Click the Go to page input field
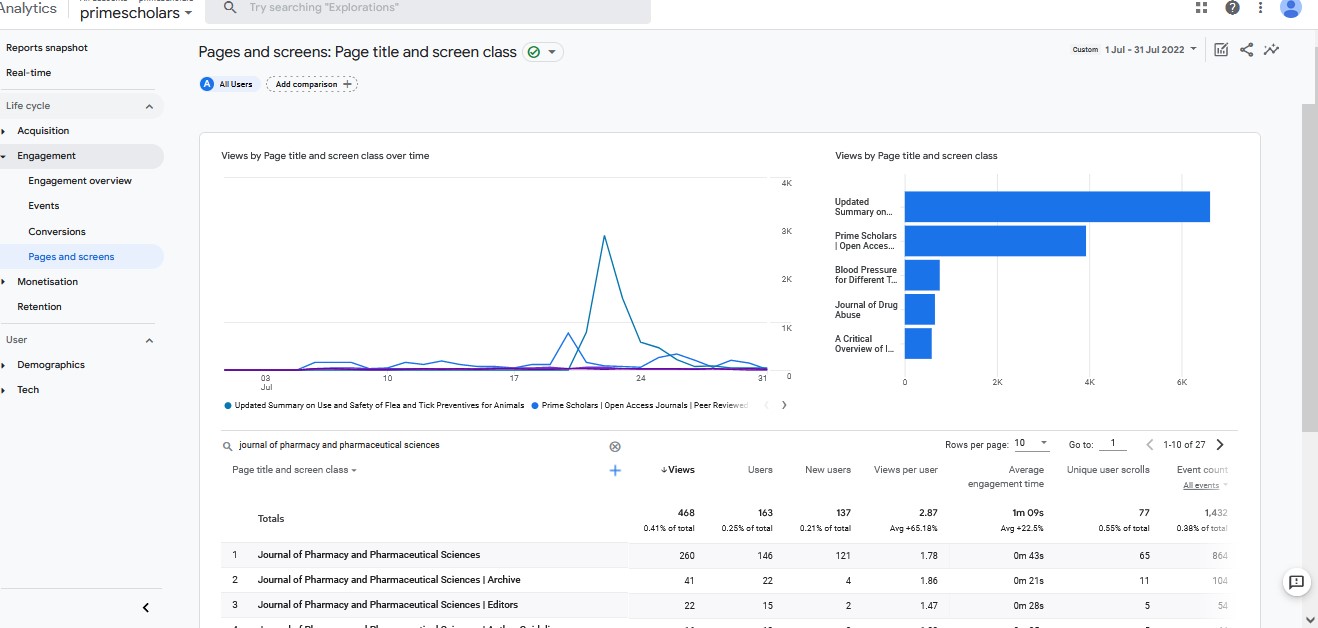Image resolution: width=1318 pixels, height=628 pixels. (x=1113, y=444)
